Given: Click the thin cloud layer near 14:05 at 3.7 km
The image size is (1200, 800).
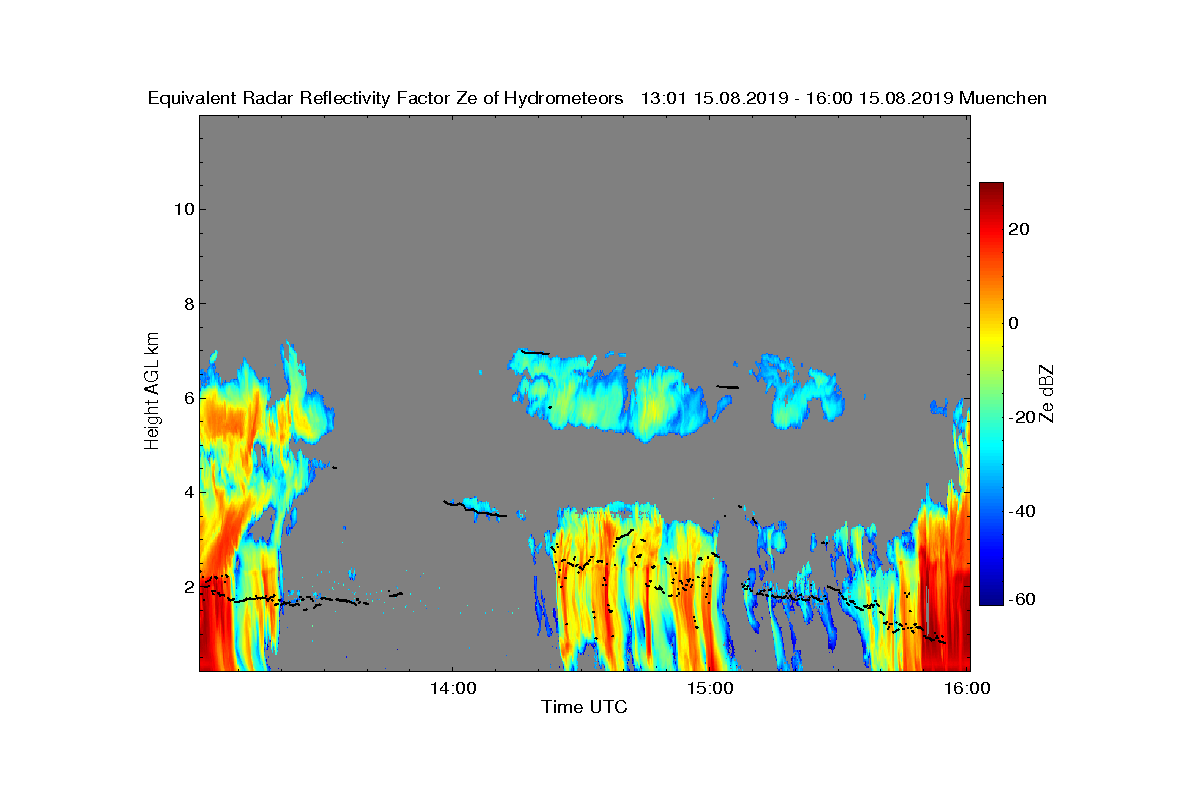Looking at the screenshot, I should [478, 507].
